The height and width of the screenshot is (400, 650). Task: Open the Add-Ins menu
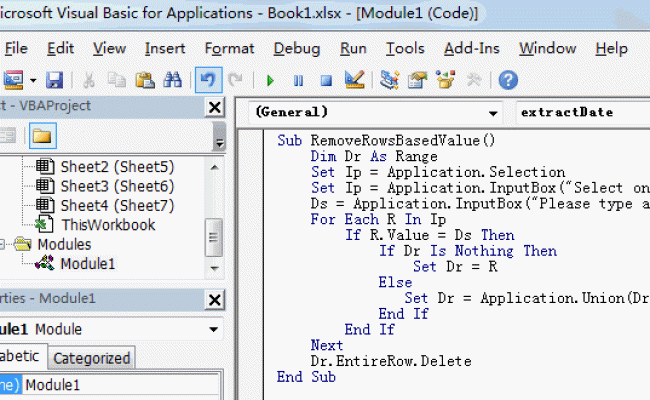(x=472, y=48)
